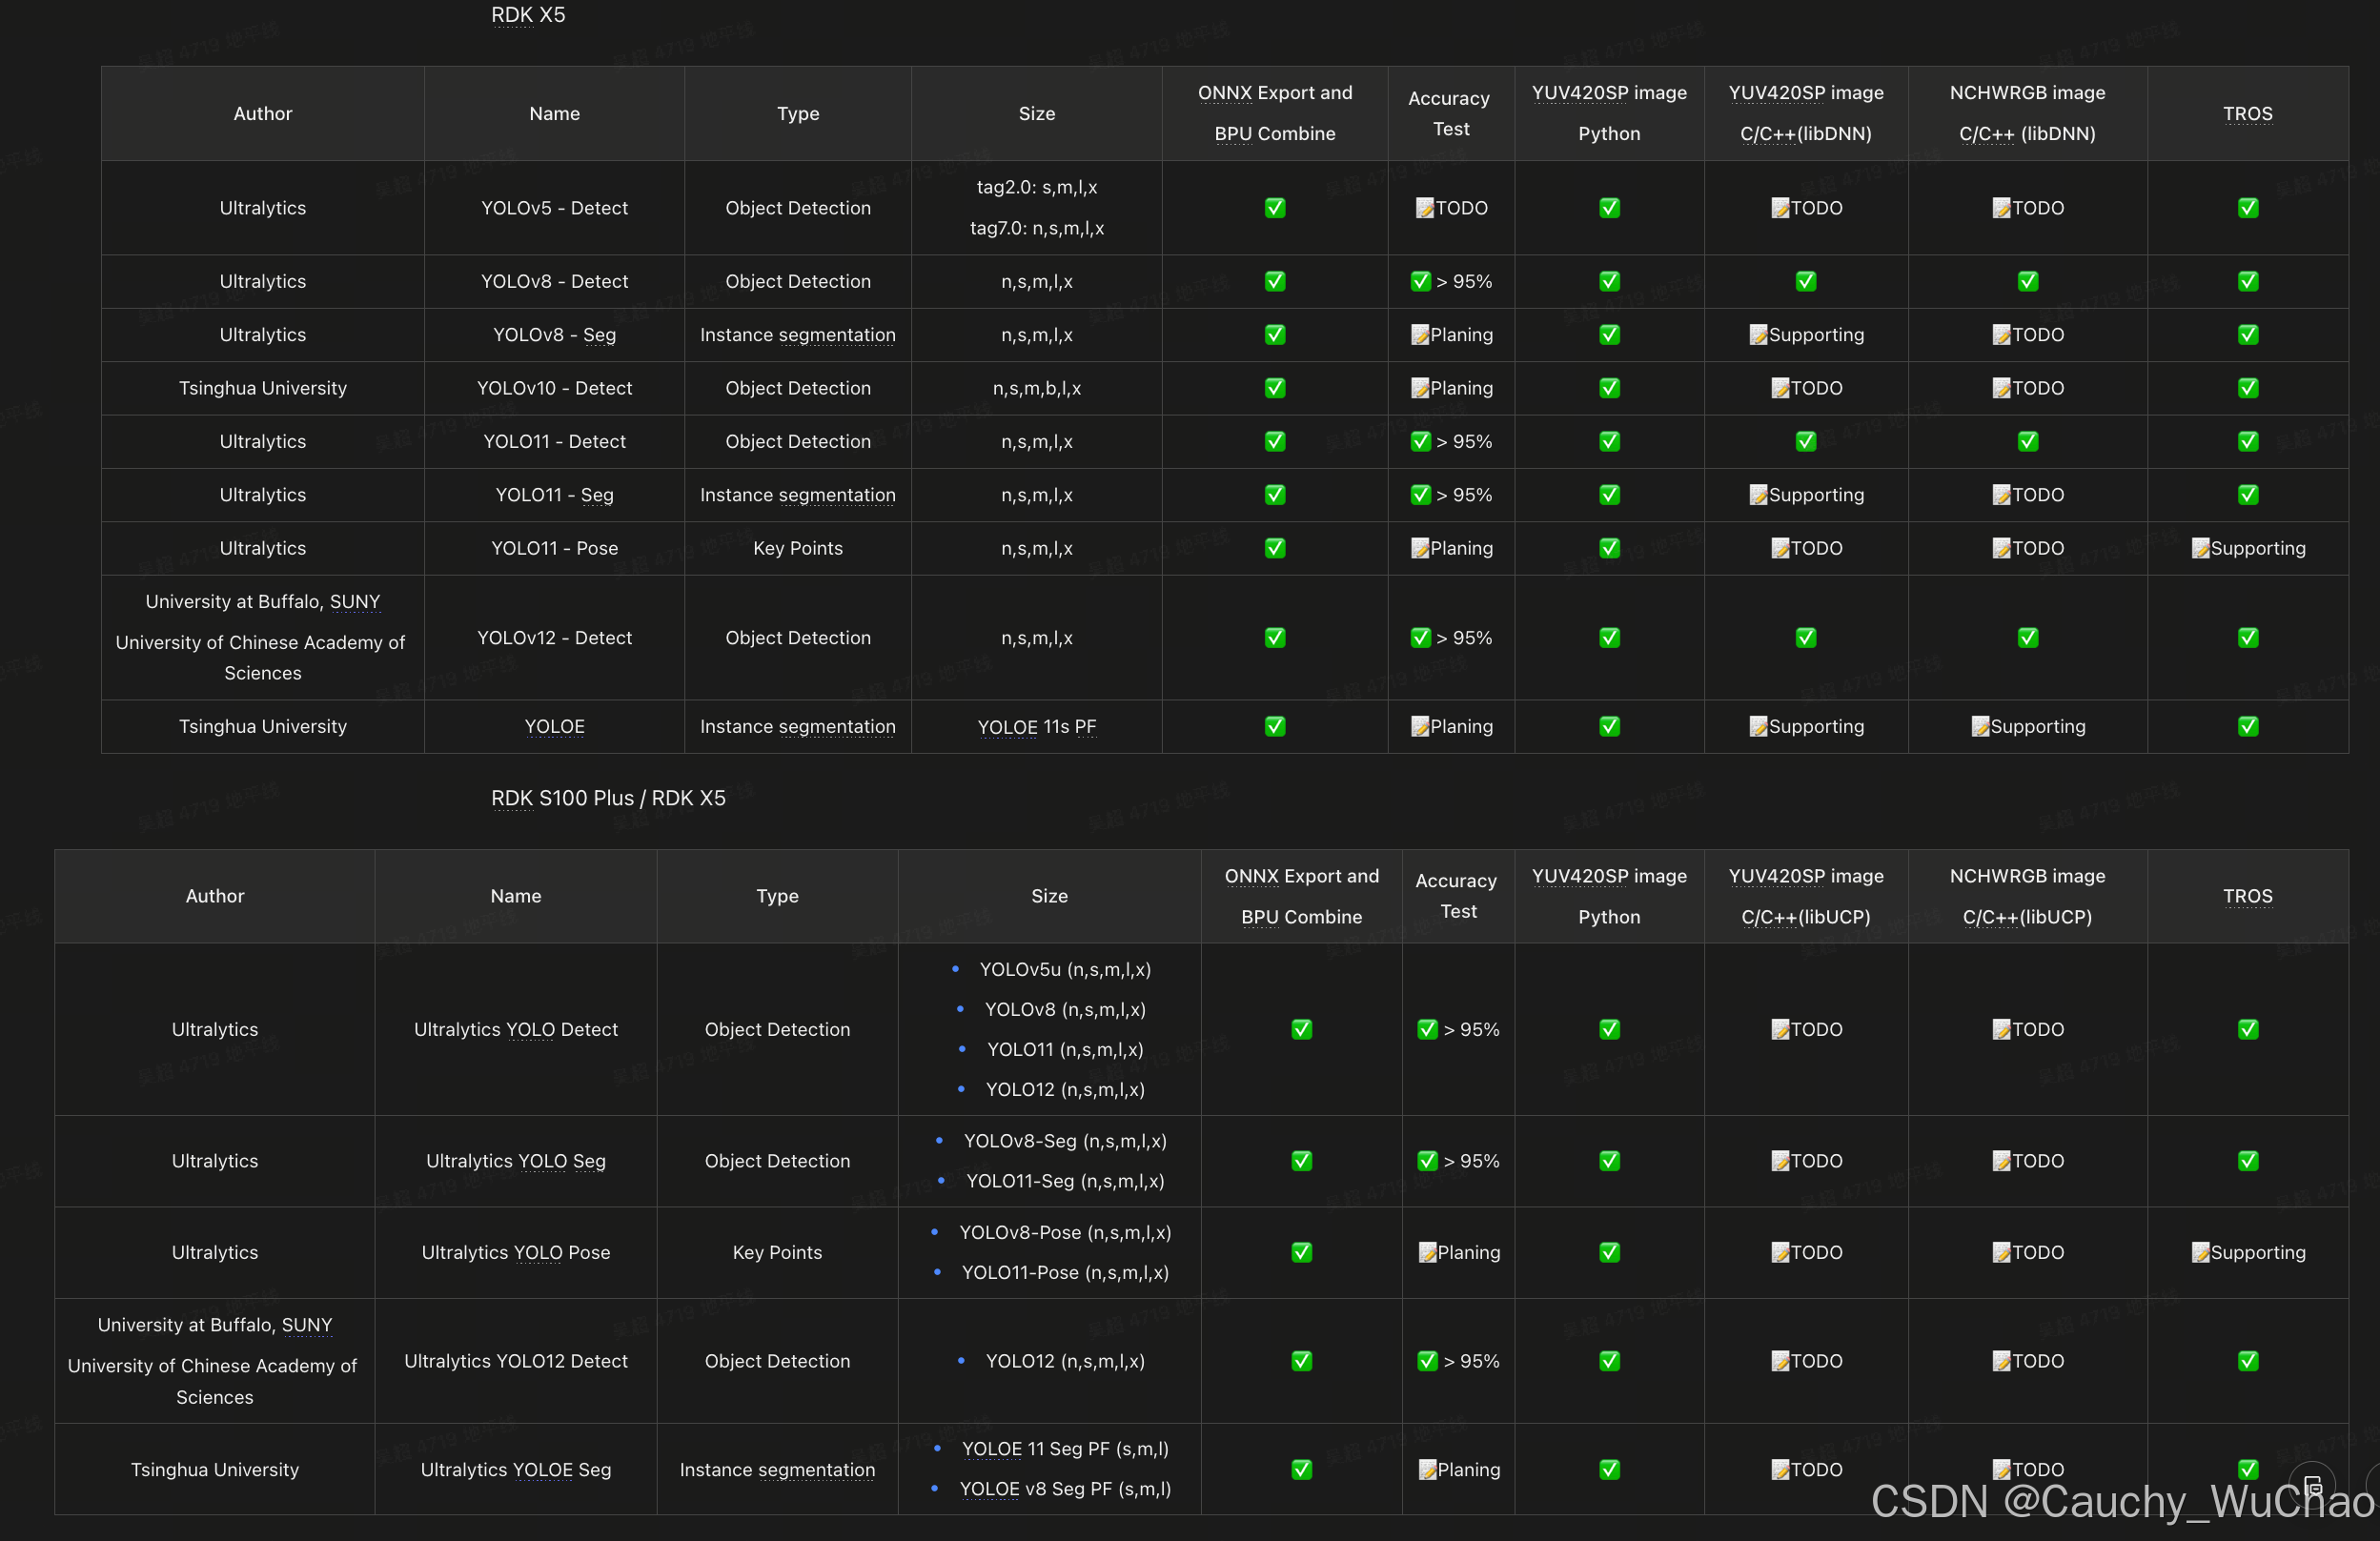Screen dimensions: 2380x1541
Task: Click the YOLOv5 Detect ONNX Export green checkmark
Action: [1275, 208]
